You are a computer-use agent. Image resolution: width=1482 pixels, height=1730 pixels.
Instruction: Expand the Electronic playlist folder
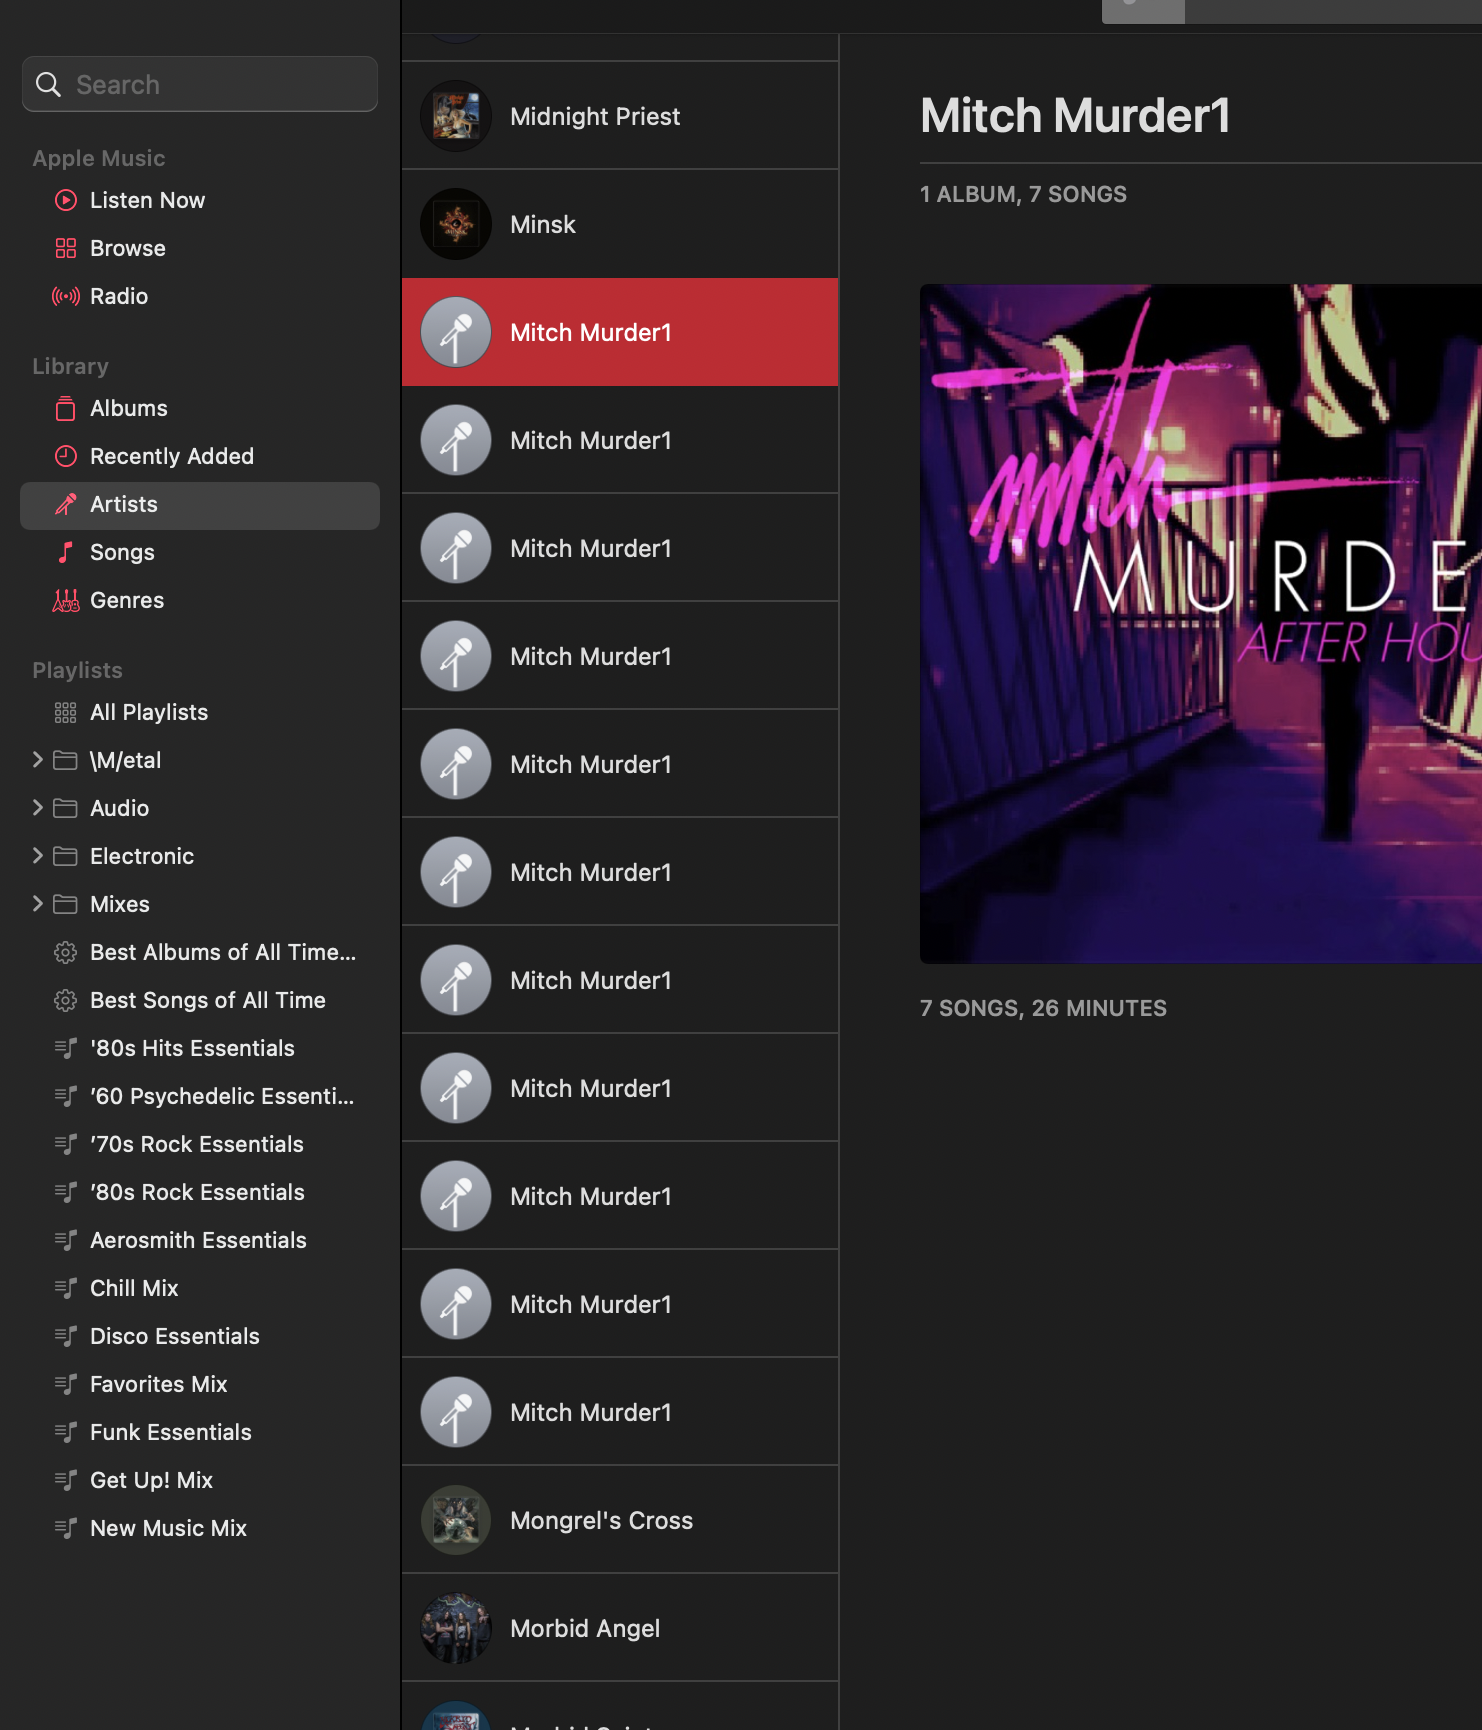coord(38,856)
